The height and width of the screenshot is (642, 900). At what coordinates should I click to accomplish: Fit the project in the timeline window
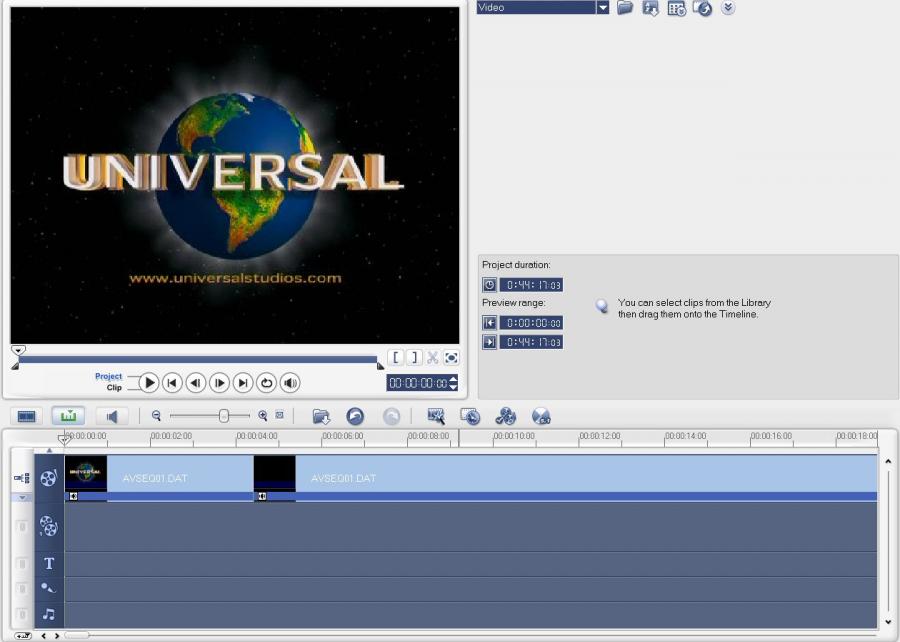point(280,415)
